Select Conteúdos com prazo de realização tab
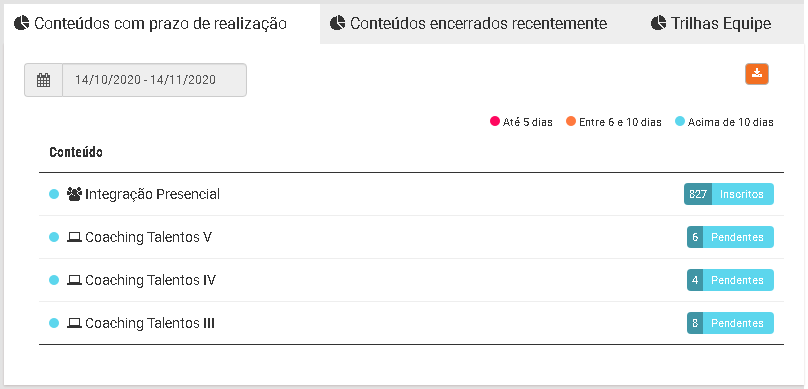Screen dimensions: 808x389 click(162, 23)
